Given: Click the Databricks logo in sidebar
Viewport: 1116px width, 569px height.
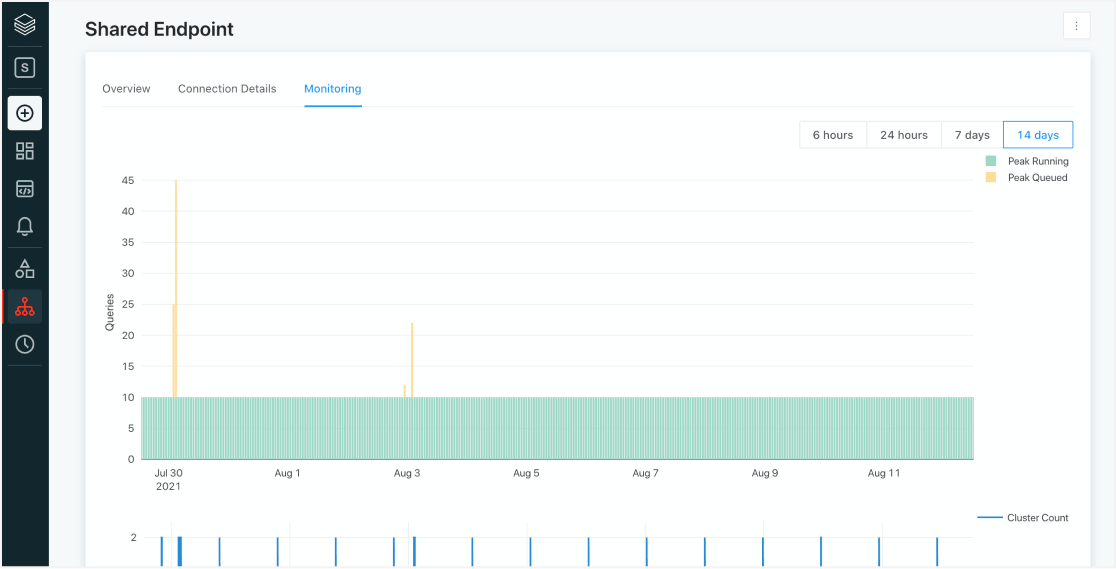Looking at the screenshot, I should 25,24.
